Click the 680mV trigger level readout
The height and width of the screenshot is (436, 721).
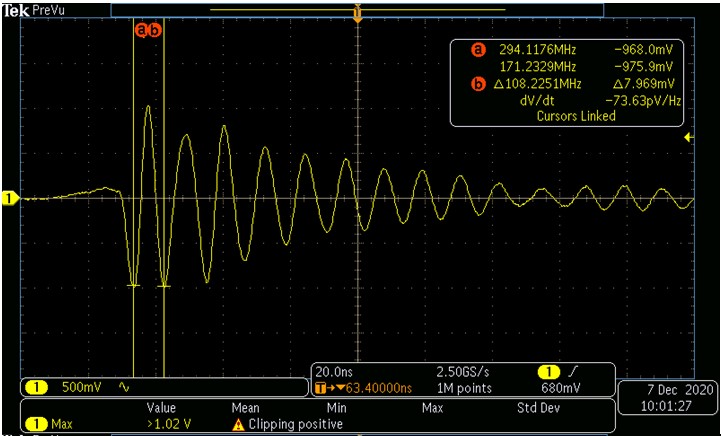561,389
